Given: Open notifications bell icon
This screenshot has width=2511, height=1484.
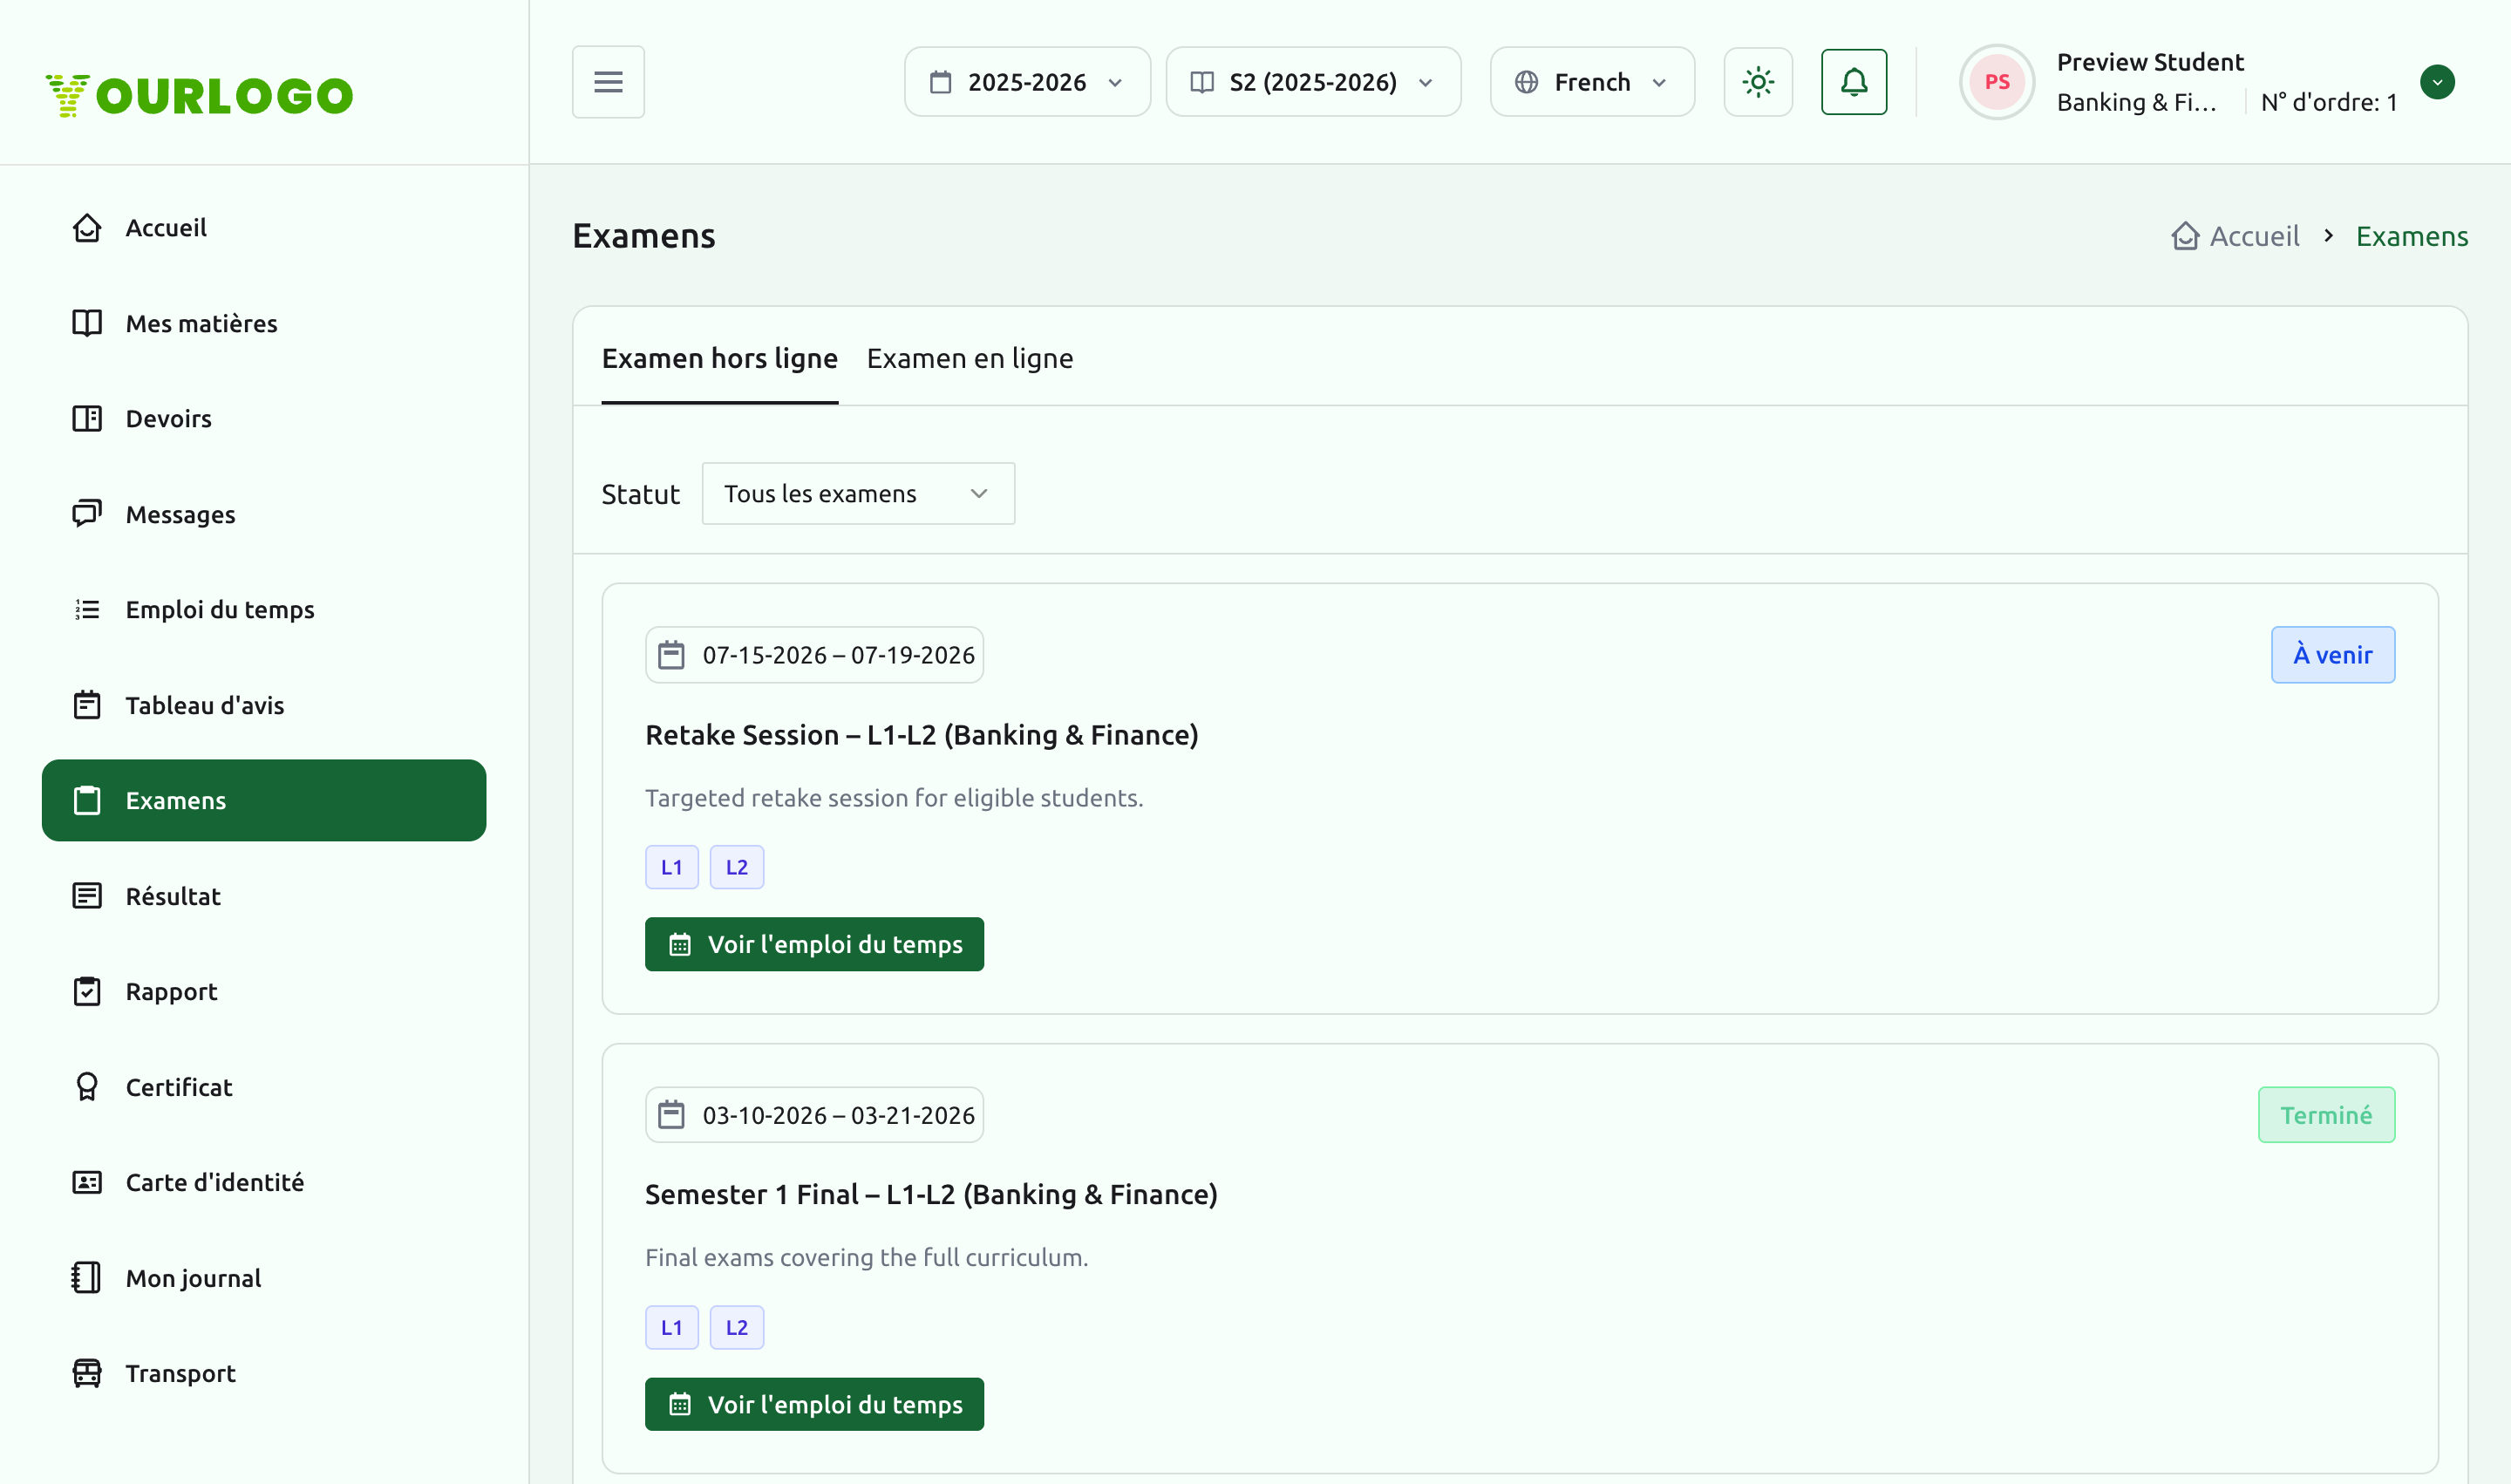Looking at the screenshot, I should (x=1854, y=82).
